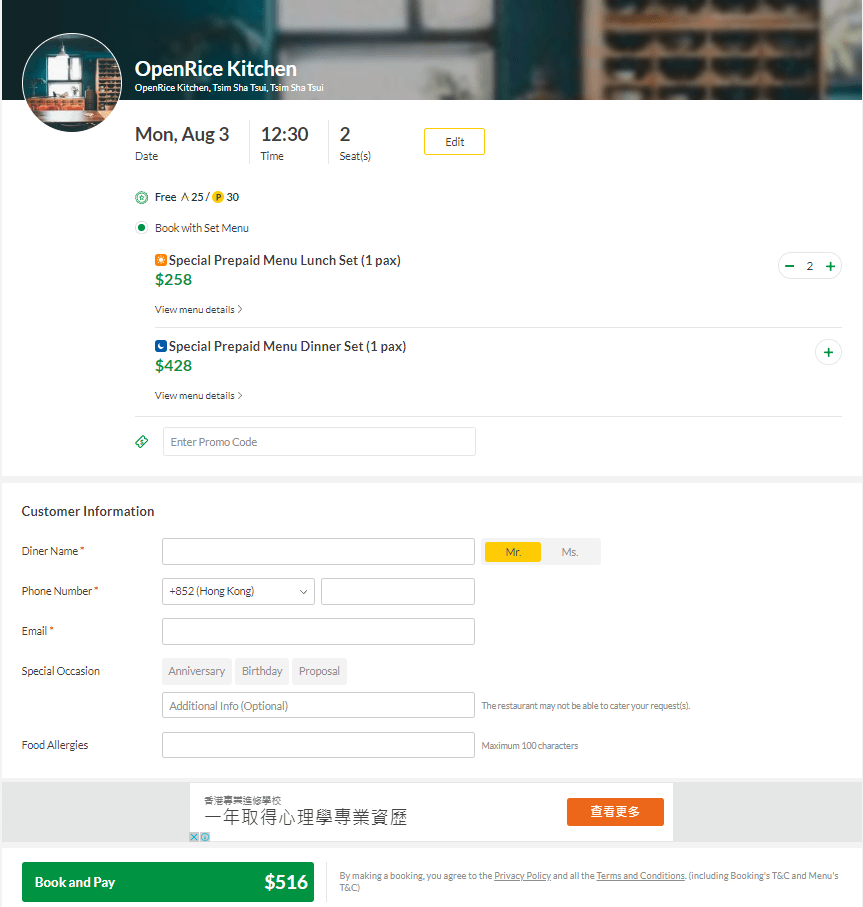Image resolution: width=863 pixels, height=907 pixels.
Task: Click the Food Allergies input field
Action: click(318, 745)
